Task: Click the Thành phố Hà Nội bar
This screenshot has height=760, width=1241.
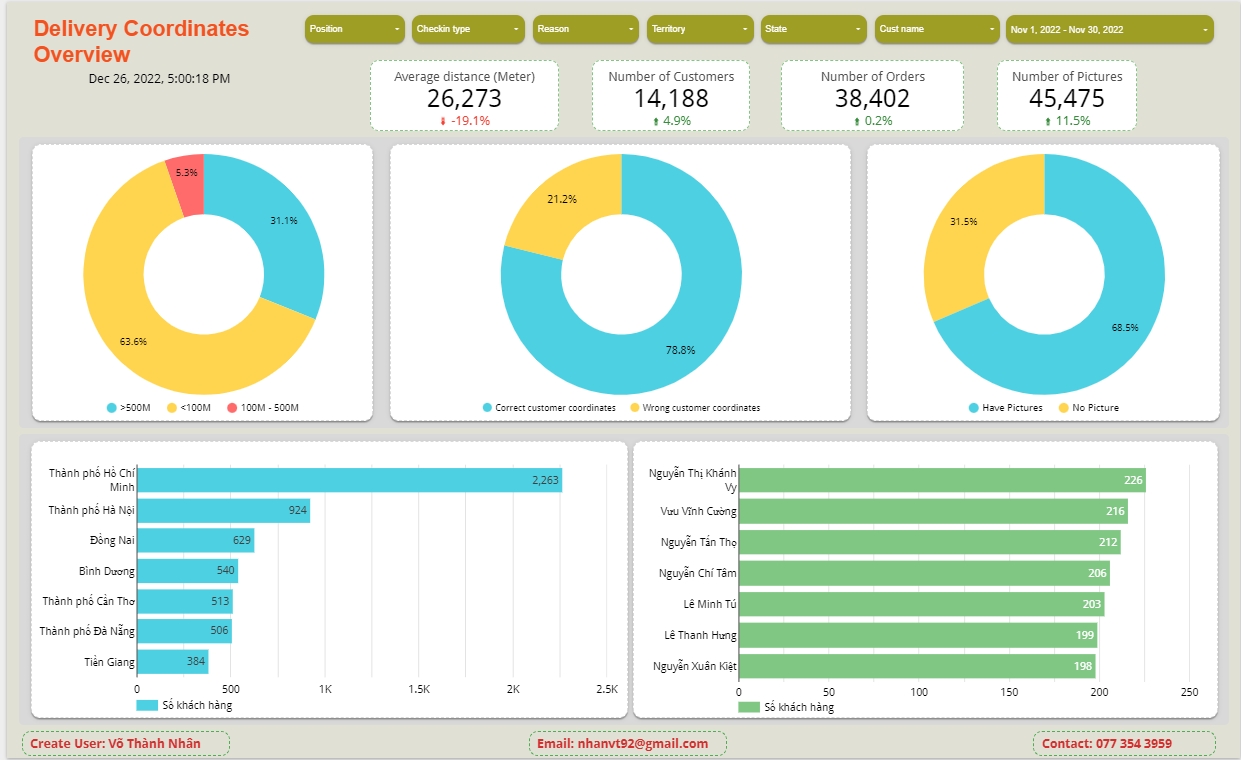Action: (223, 510)
